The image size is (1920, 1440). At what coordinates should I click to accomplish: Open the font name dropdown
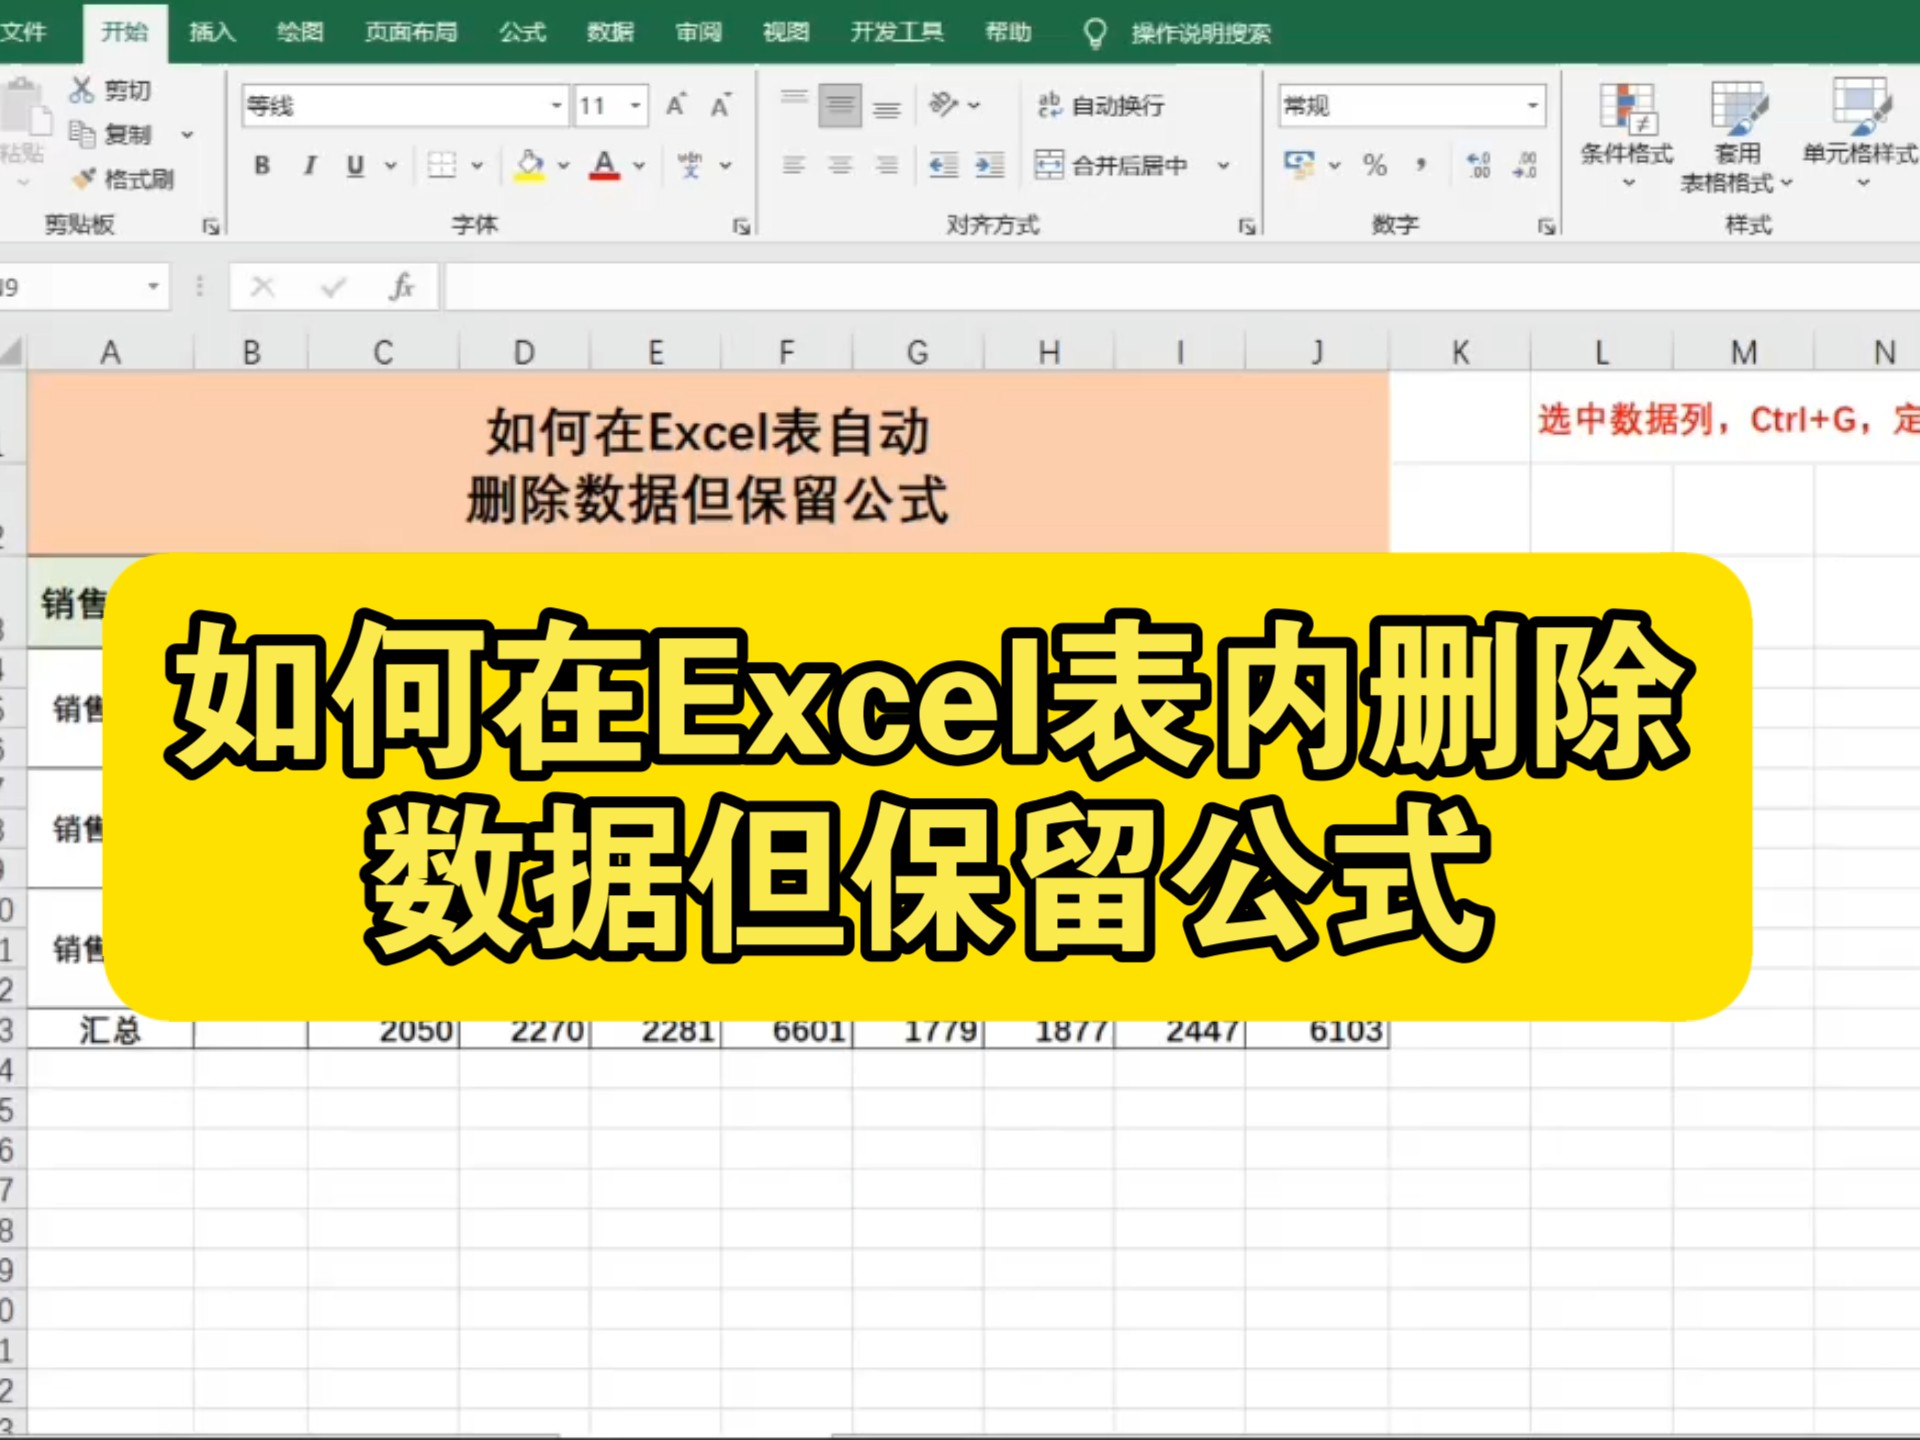pos(556,105)
